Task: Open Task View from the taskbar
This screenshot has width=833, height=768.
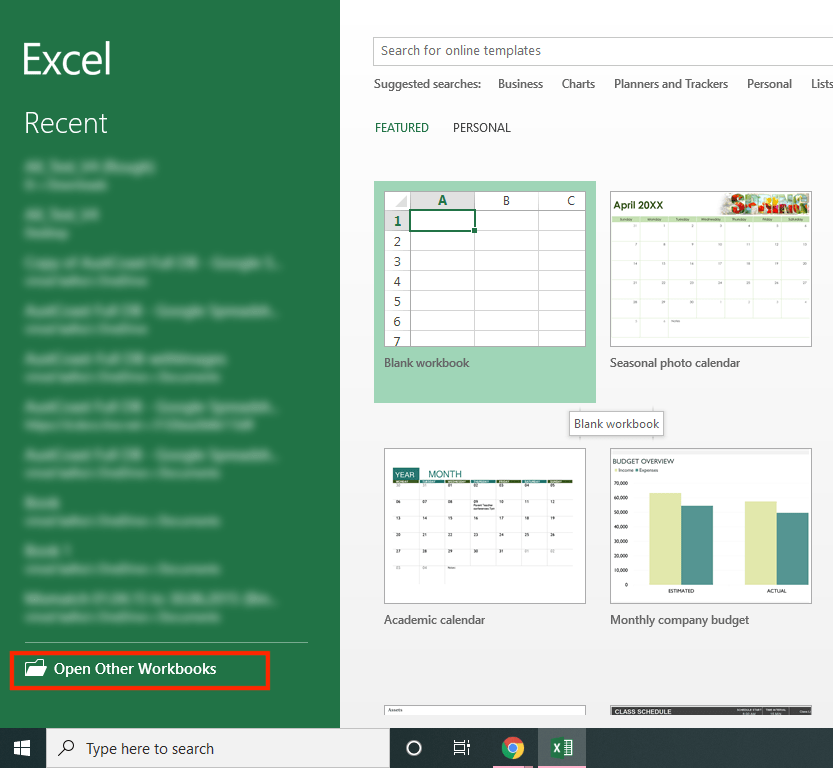Action: 462,748
